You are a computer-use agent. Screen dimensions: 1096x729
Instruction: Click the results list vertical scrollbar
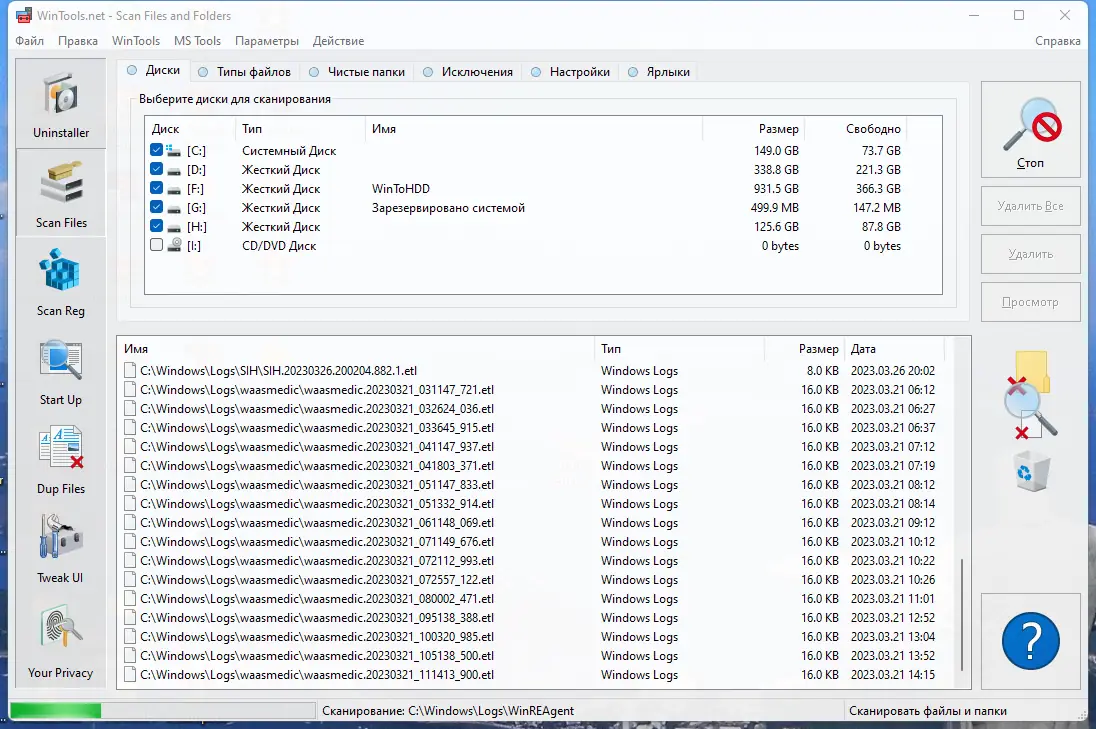pos(962,614)
